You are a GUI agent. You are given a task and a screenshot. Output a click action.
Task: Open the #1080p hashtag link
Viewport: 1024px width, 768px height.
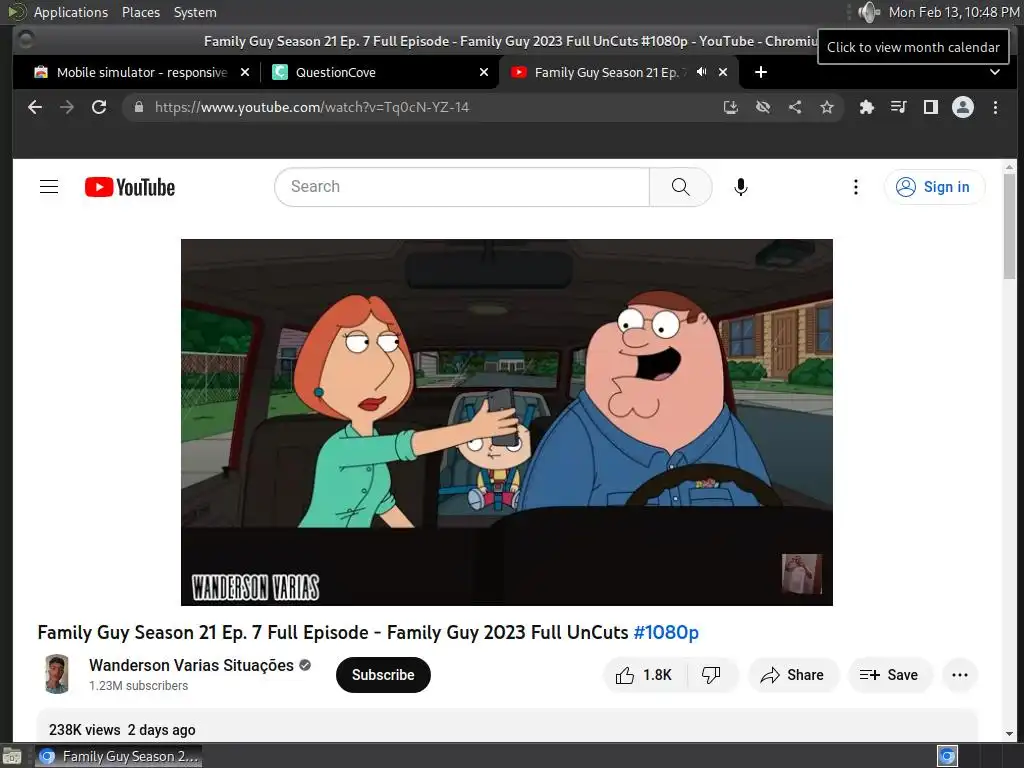click(666, 632)
